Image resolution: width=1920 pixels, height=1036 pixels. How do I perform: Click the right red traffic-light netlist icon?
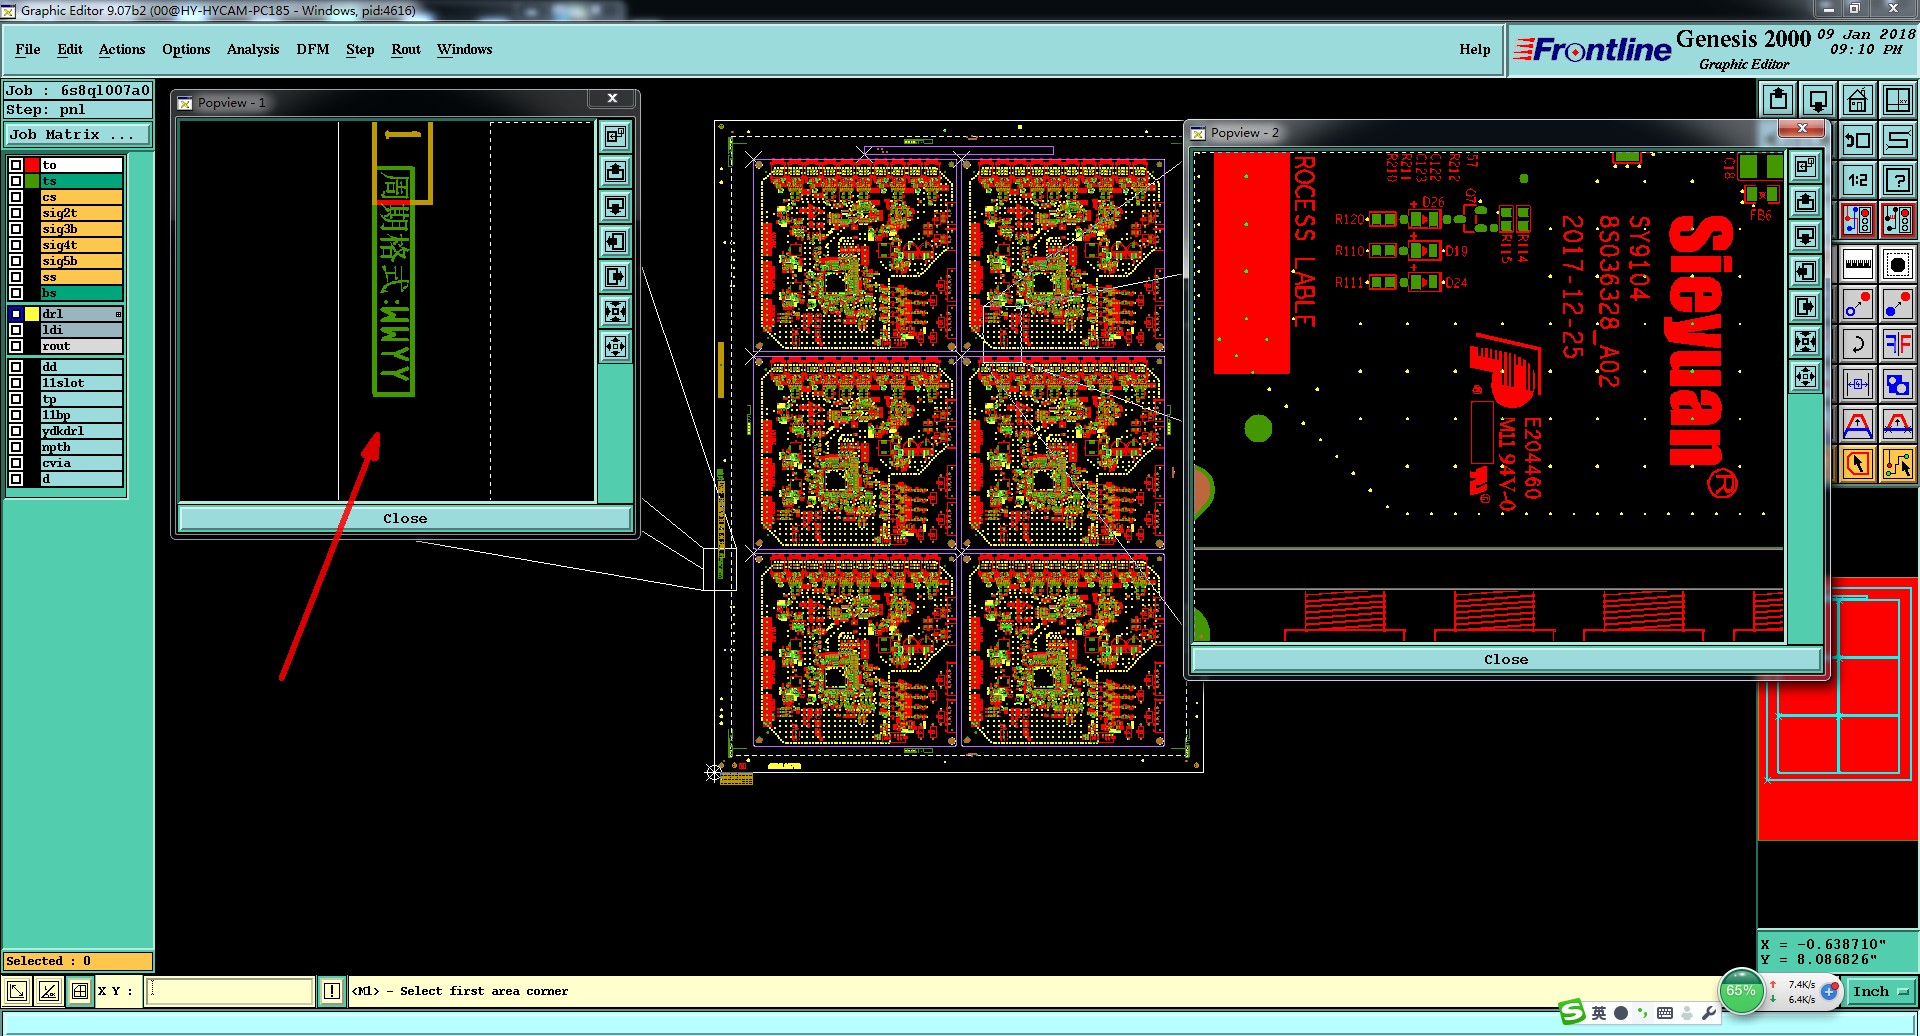pyautogui.click(x=1897, y=220)
